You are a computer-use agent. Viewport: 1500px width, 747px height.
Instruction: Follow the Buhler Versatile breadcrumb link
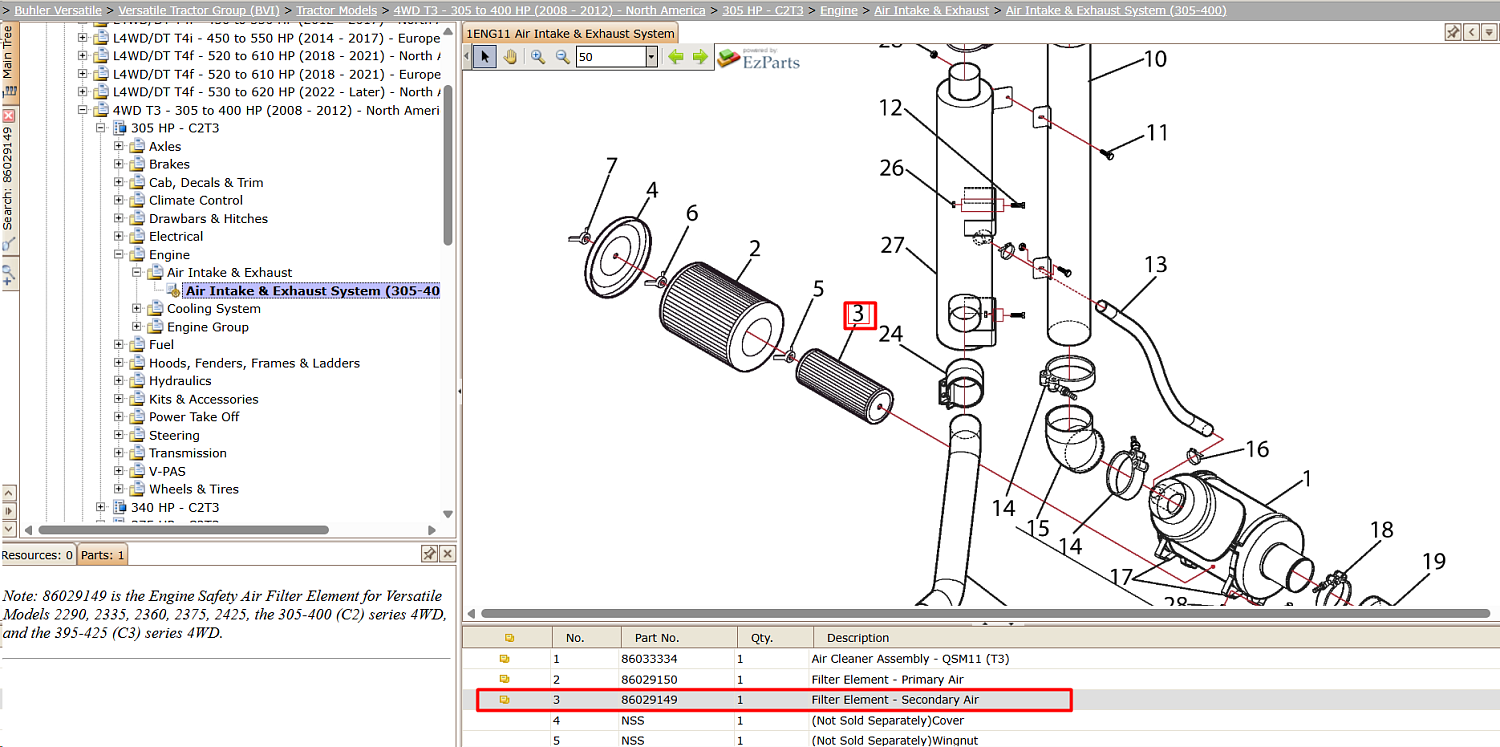pos(58,10)
